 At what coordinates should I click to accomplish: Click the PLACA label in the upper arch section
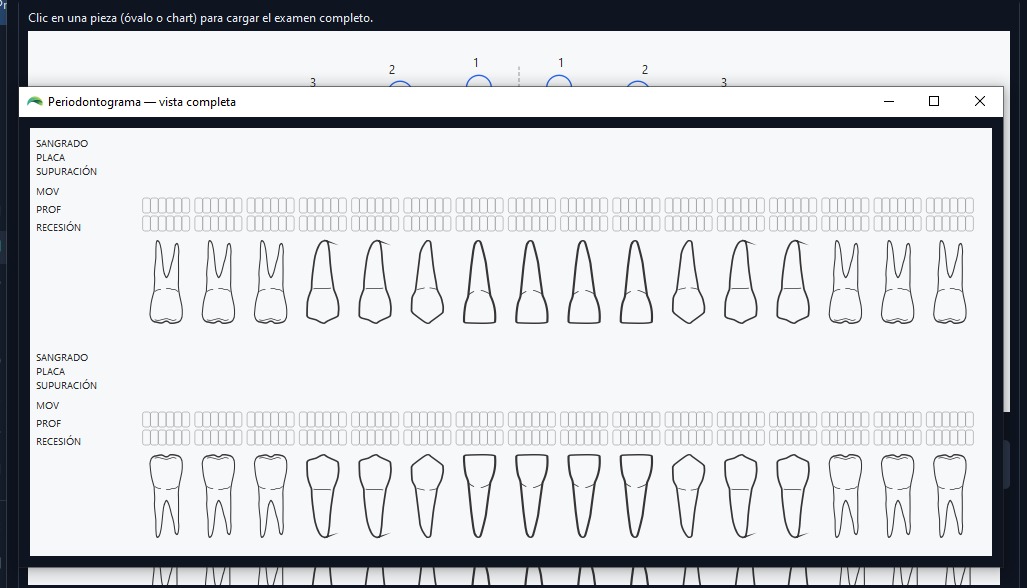(50, 157)
